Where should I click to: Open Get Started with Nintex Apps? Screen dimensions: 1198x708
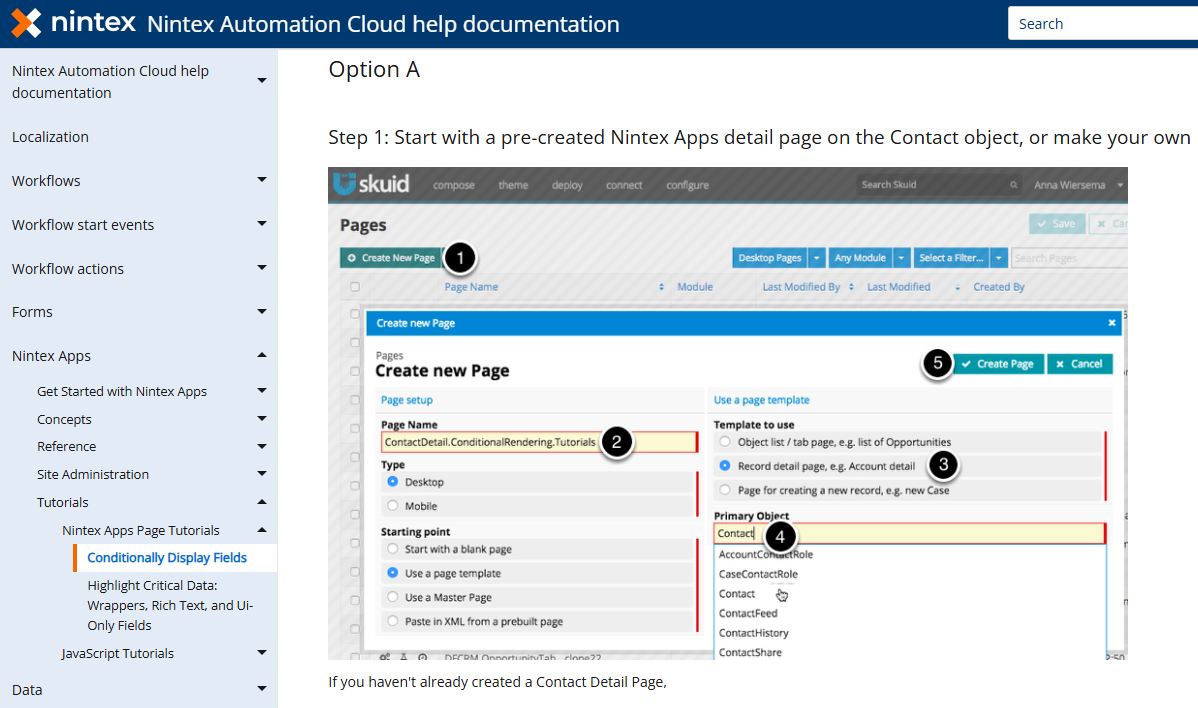click(x=121, y=391)
